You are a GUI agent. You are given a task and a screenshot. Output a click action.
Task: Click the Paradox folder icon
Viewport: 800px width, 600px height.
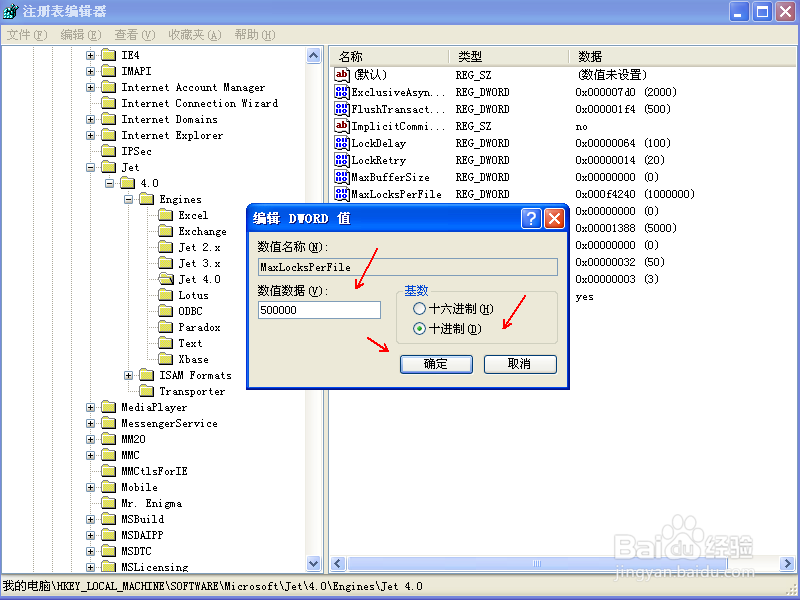[x=165, y=327]
